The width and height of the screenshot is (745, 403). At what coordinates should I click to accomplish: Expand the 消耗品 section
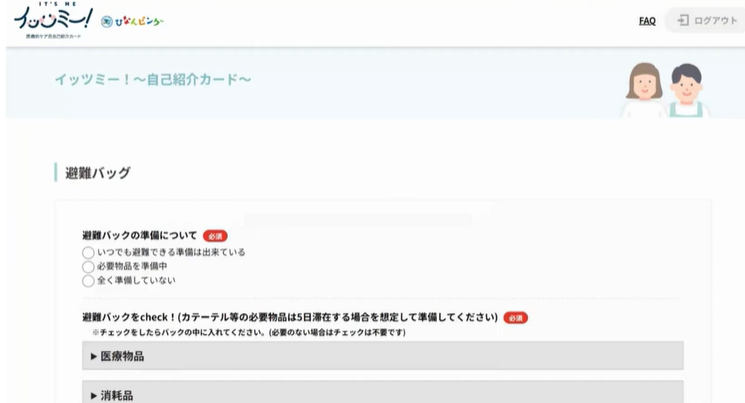click(x=382, y=392)
